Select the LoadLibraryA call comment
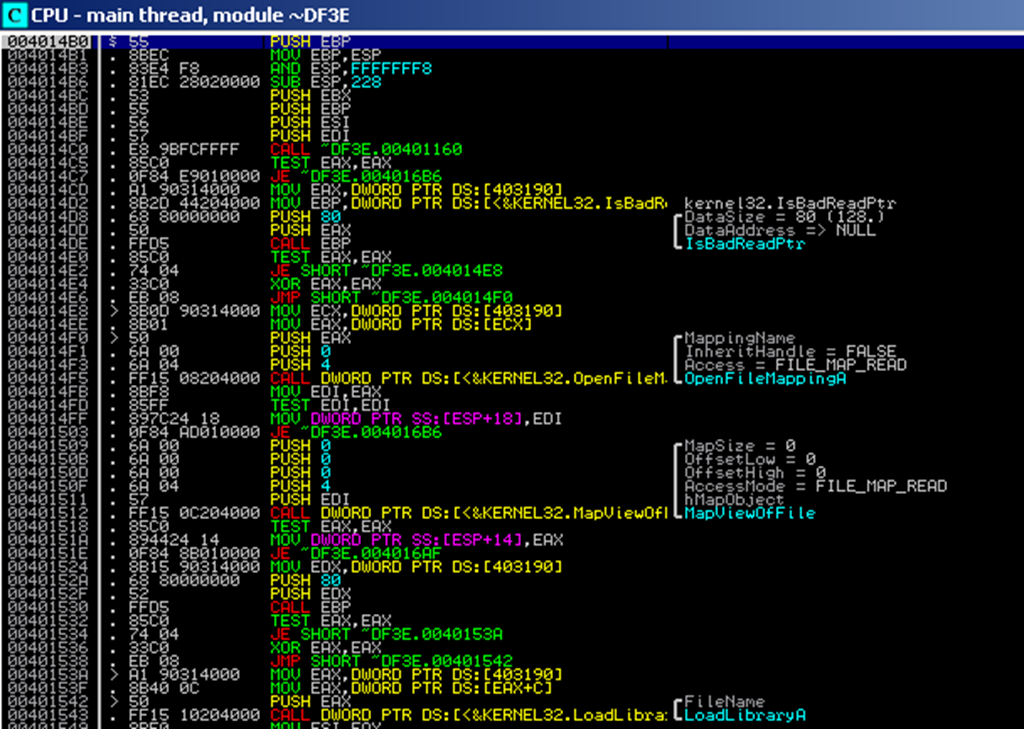Screen dimensions: 1024x729 (x=745, y=715)
